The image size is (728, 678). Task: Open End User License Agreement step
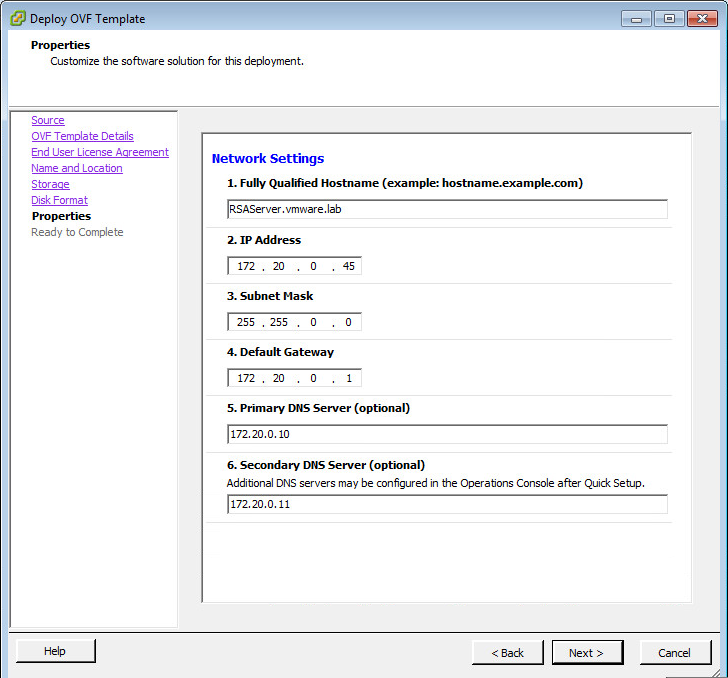coord(100,152)
